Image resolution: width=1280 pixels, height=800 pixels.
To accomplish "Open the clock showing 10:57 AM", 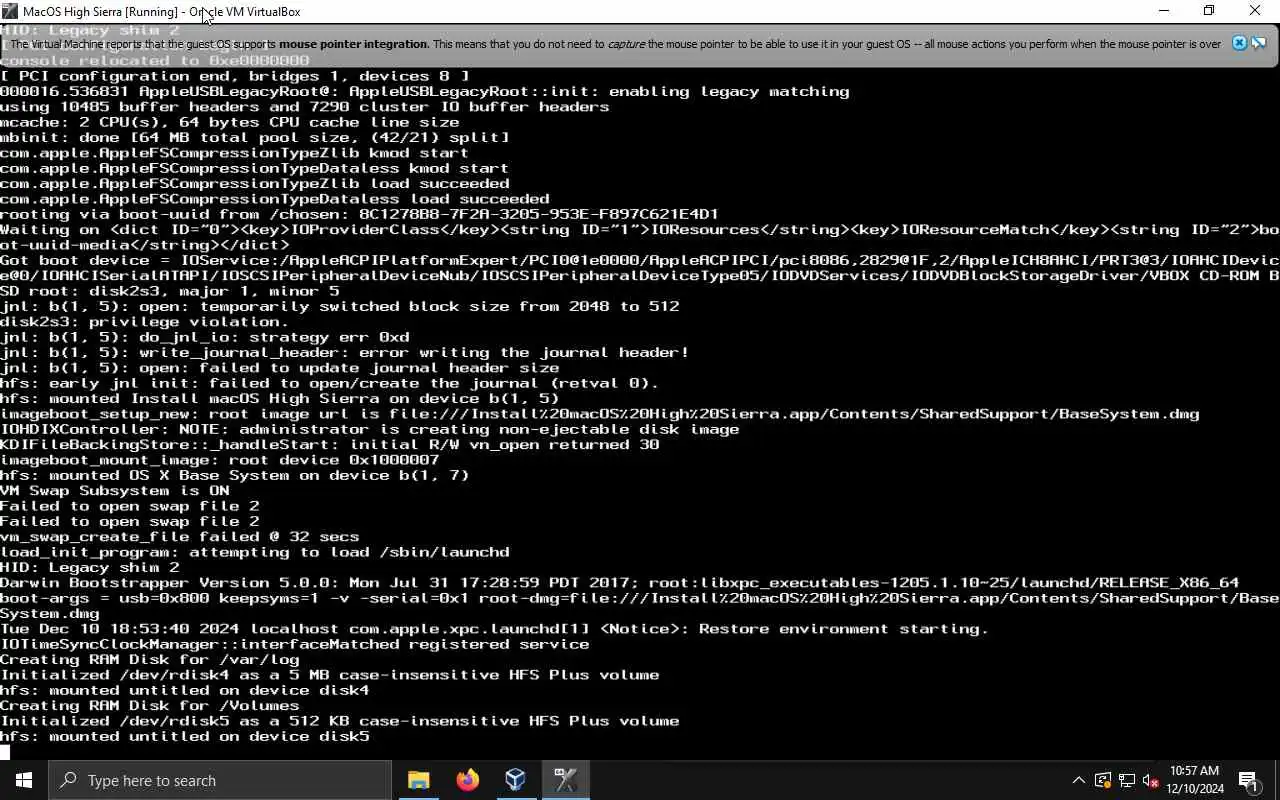I will [x=1194, y=780].
